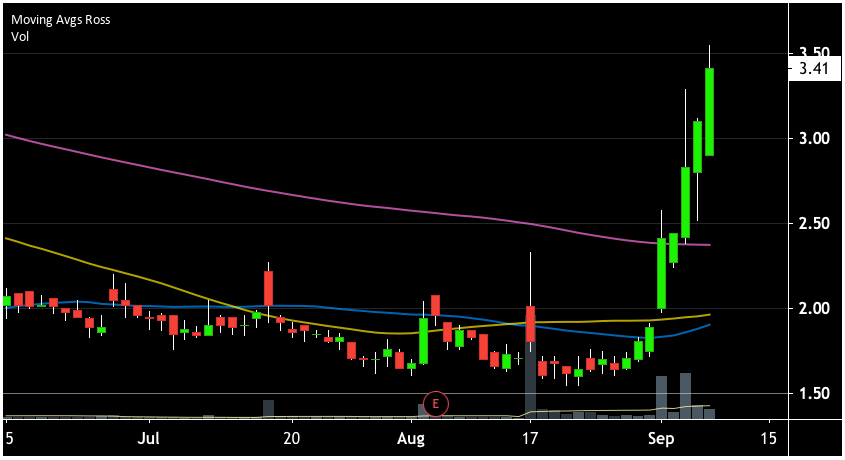Click the 20 date axis label
This screenshot has width=845, height=460.
click(x=291, y=438)
